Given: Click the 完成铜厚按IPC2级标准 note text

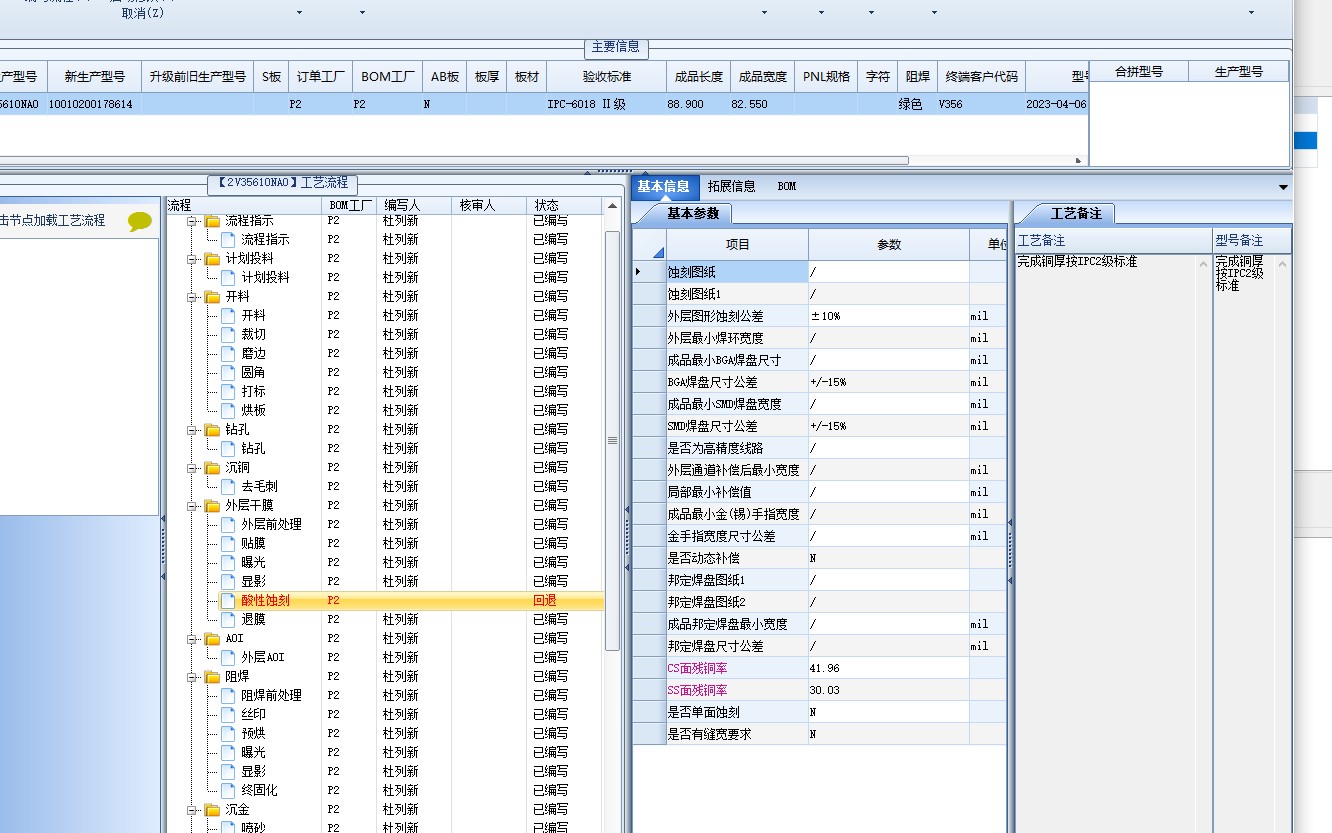Looking at the screenshot, I should point(1077,262).
